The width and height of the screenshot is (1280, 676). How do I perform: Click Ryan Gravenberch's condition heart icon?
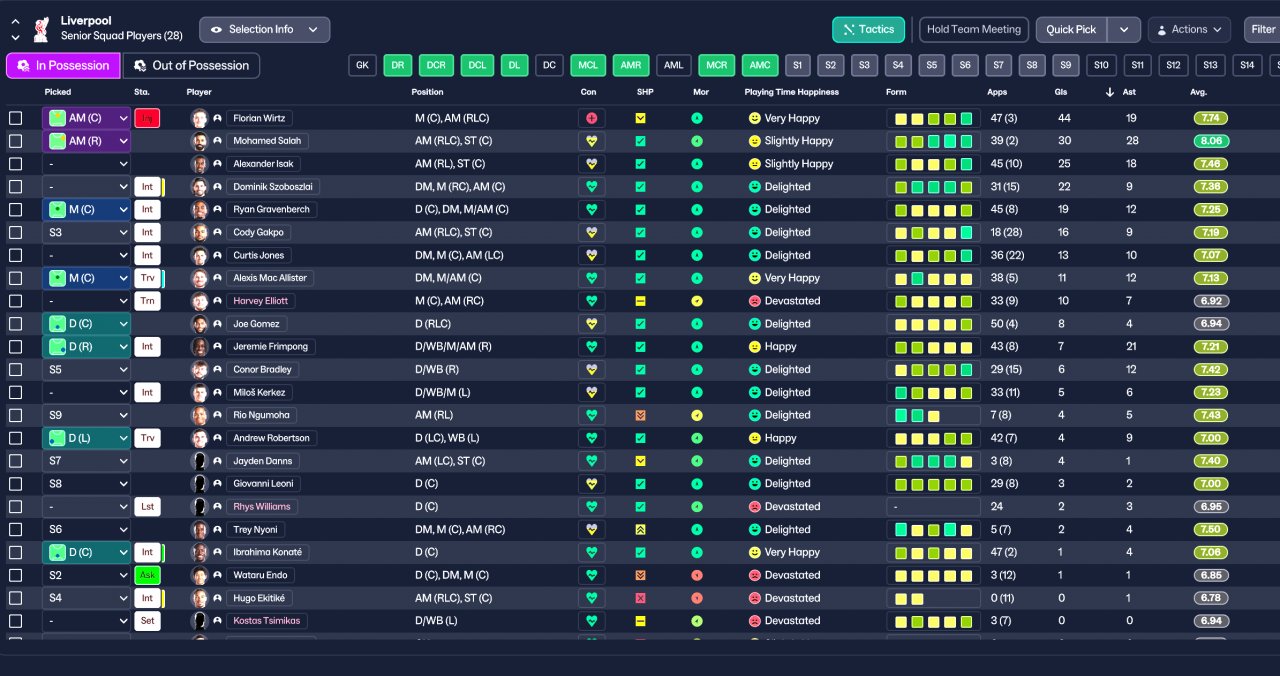tap(592, 210)
